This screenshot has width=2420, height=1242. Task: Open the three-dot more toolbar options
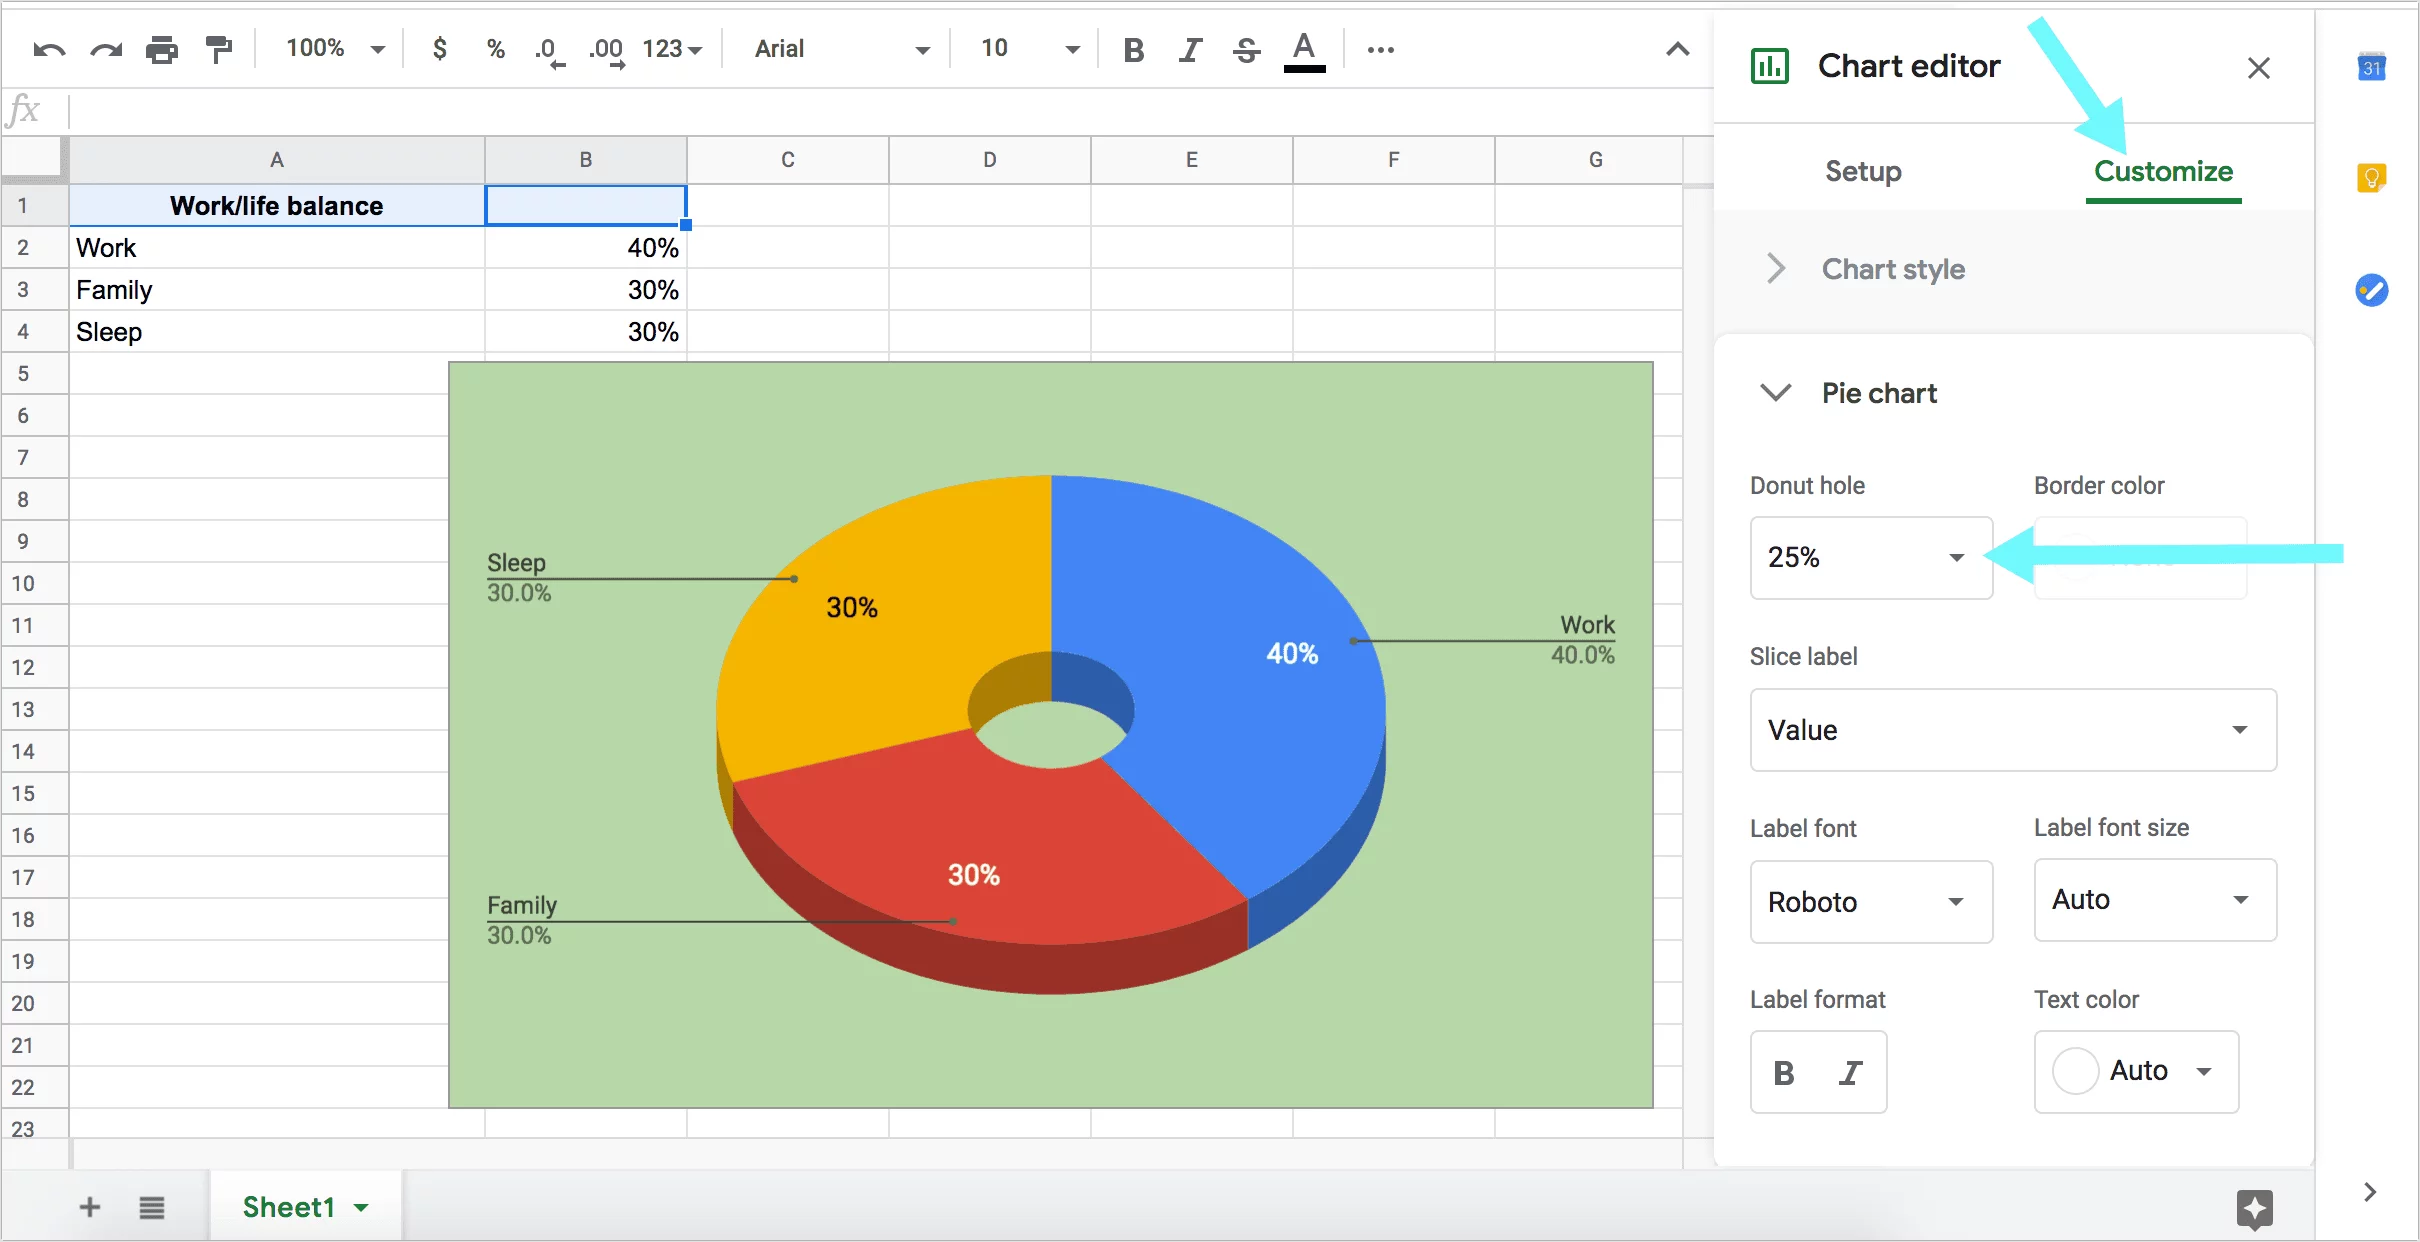pyautogui.click(x=1380, y=49)
